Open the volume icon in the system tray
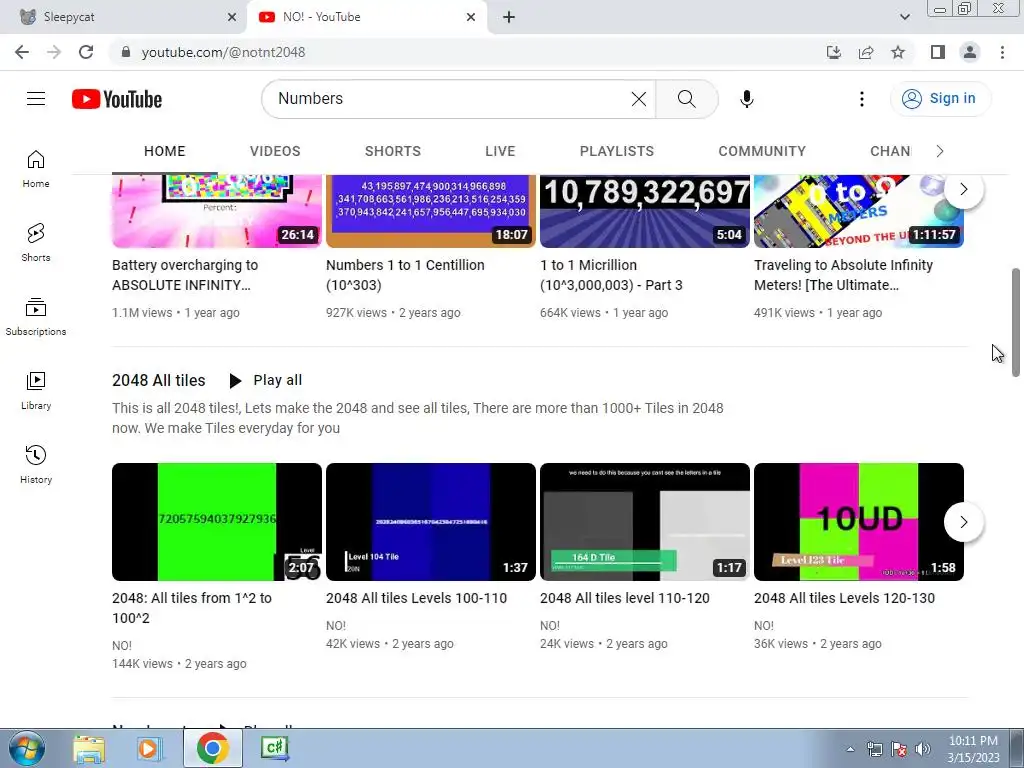 click(923, 749)
